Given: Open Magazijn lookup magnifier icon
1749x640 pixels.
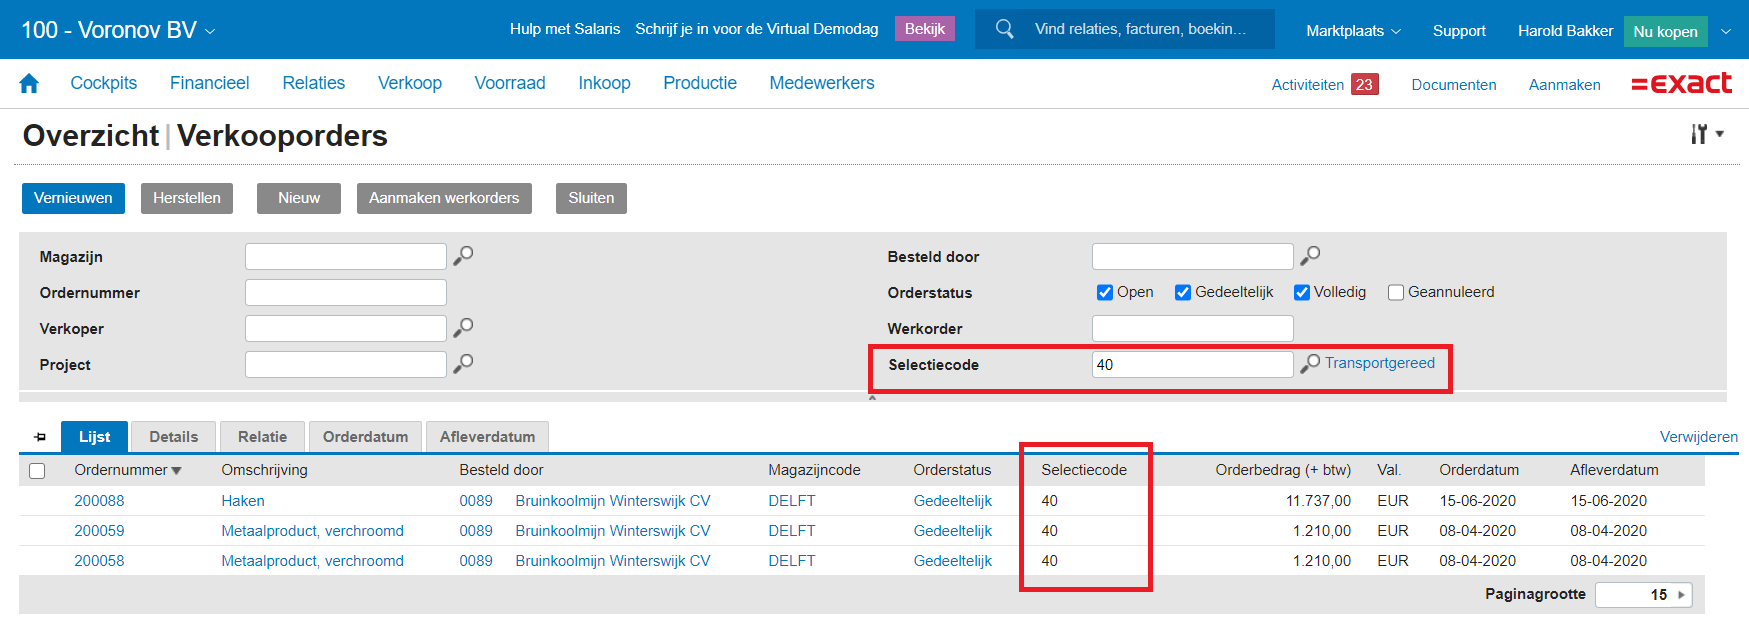Looking at the screenshot, I should pyautogui.click(x=463, y=256).
